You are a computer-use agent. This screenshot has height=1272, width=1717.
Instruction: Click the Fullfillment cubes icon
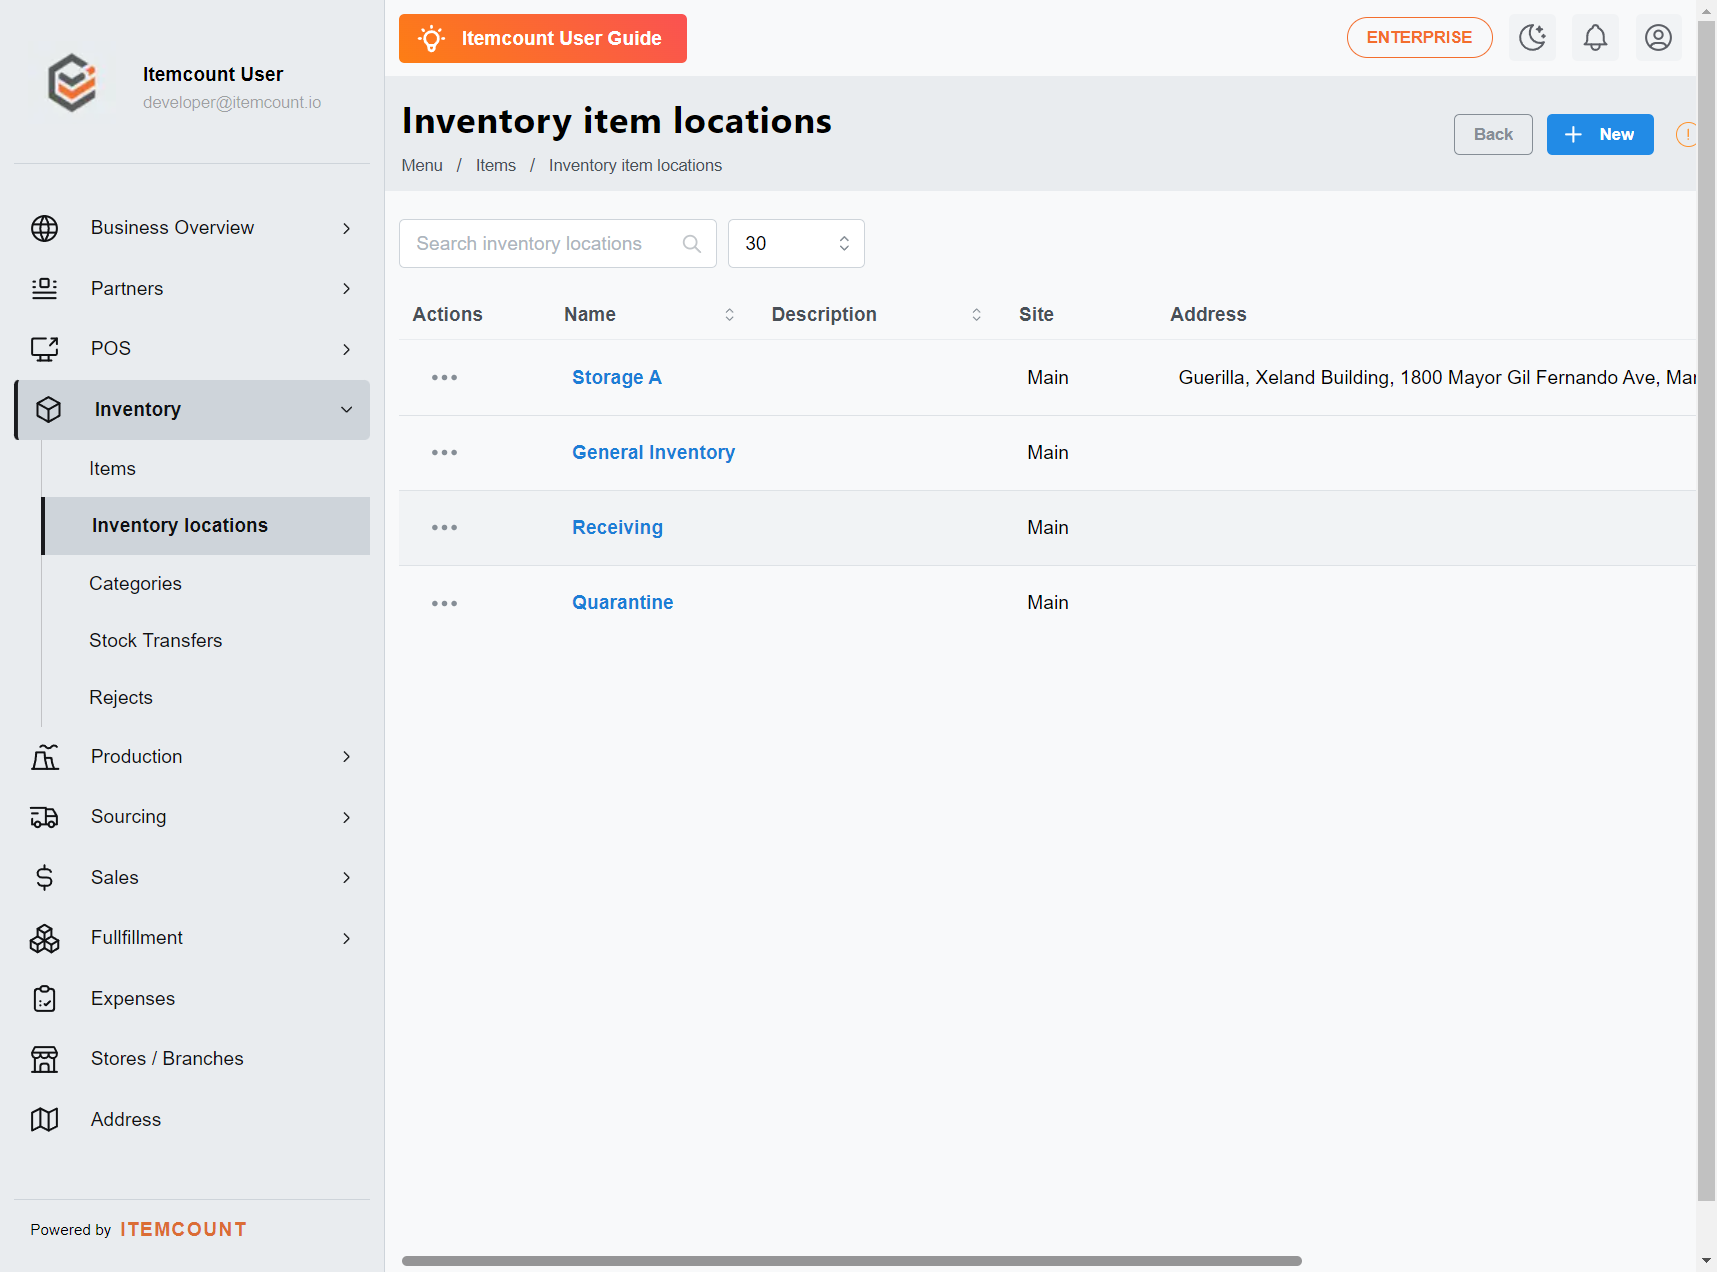(x=44, y=938)
